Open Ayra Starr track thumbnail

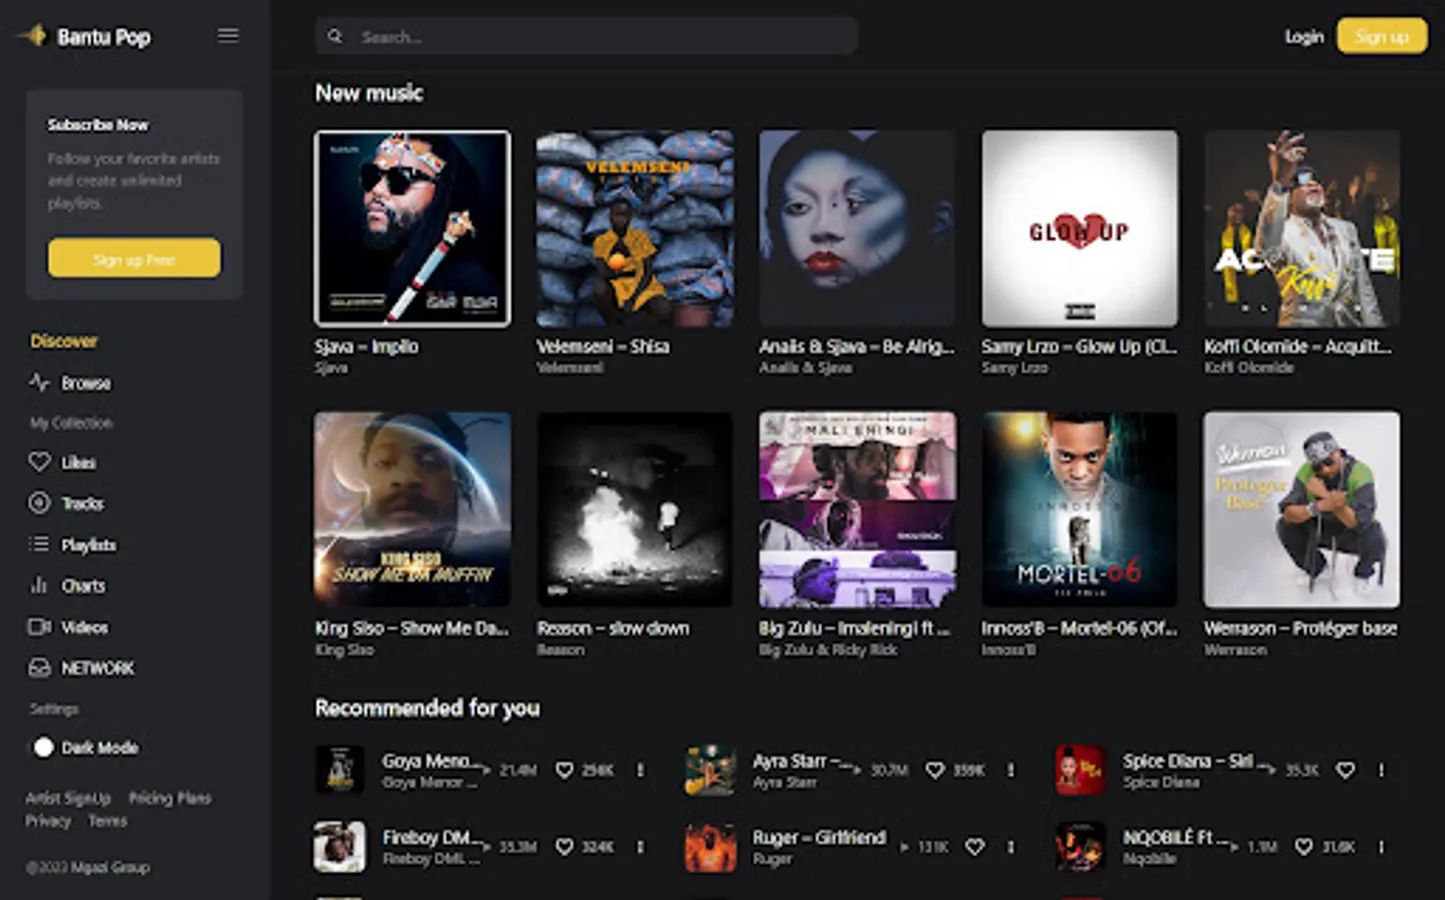point(710,770)
